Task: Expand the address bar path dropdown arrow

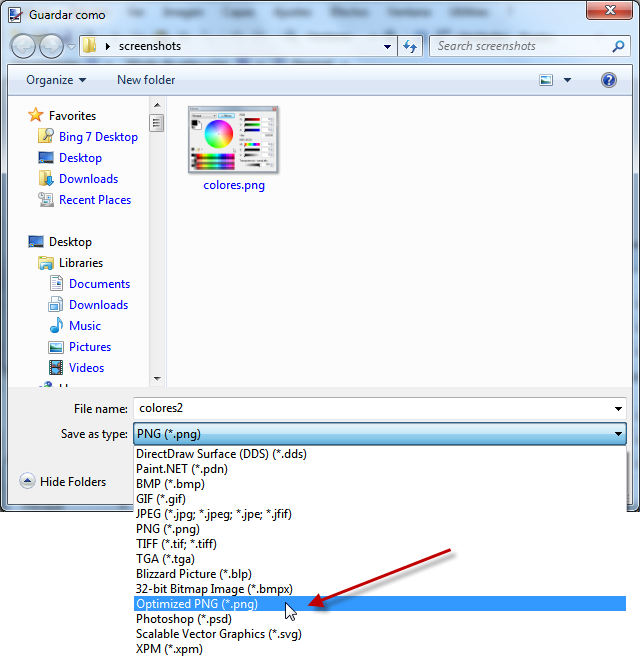Action: pyautogui.click(x=387, y=46)
